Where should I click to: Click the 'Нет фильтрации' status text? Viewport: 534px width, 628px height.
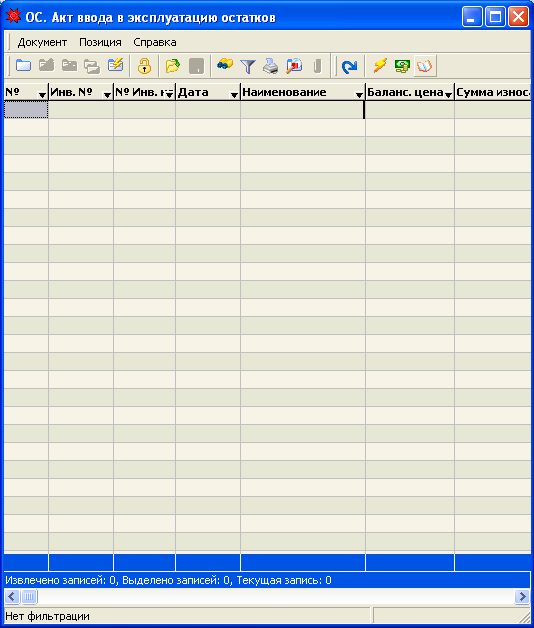47,616
